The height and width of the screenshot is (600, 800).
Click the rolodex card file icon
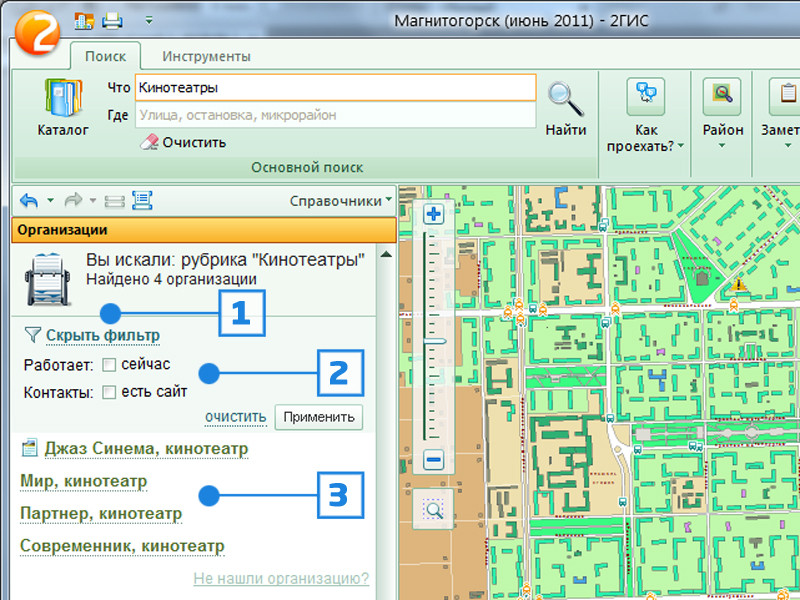click(47, 280)
